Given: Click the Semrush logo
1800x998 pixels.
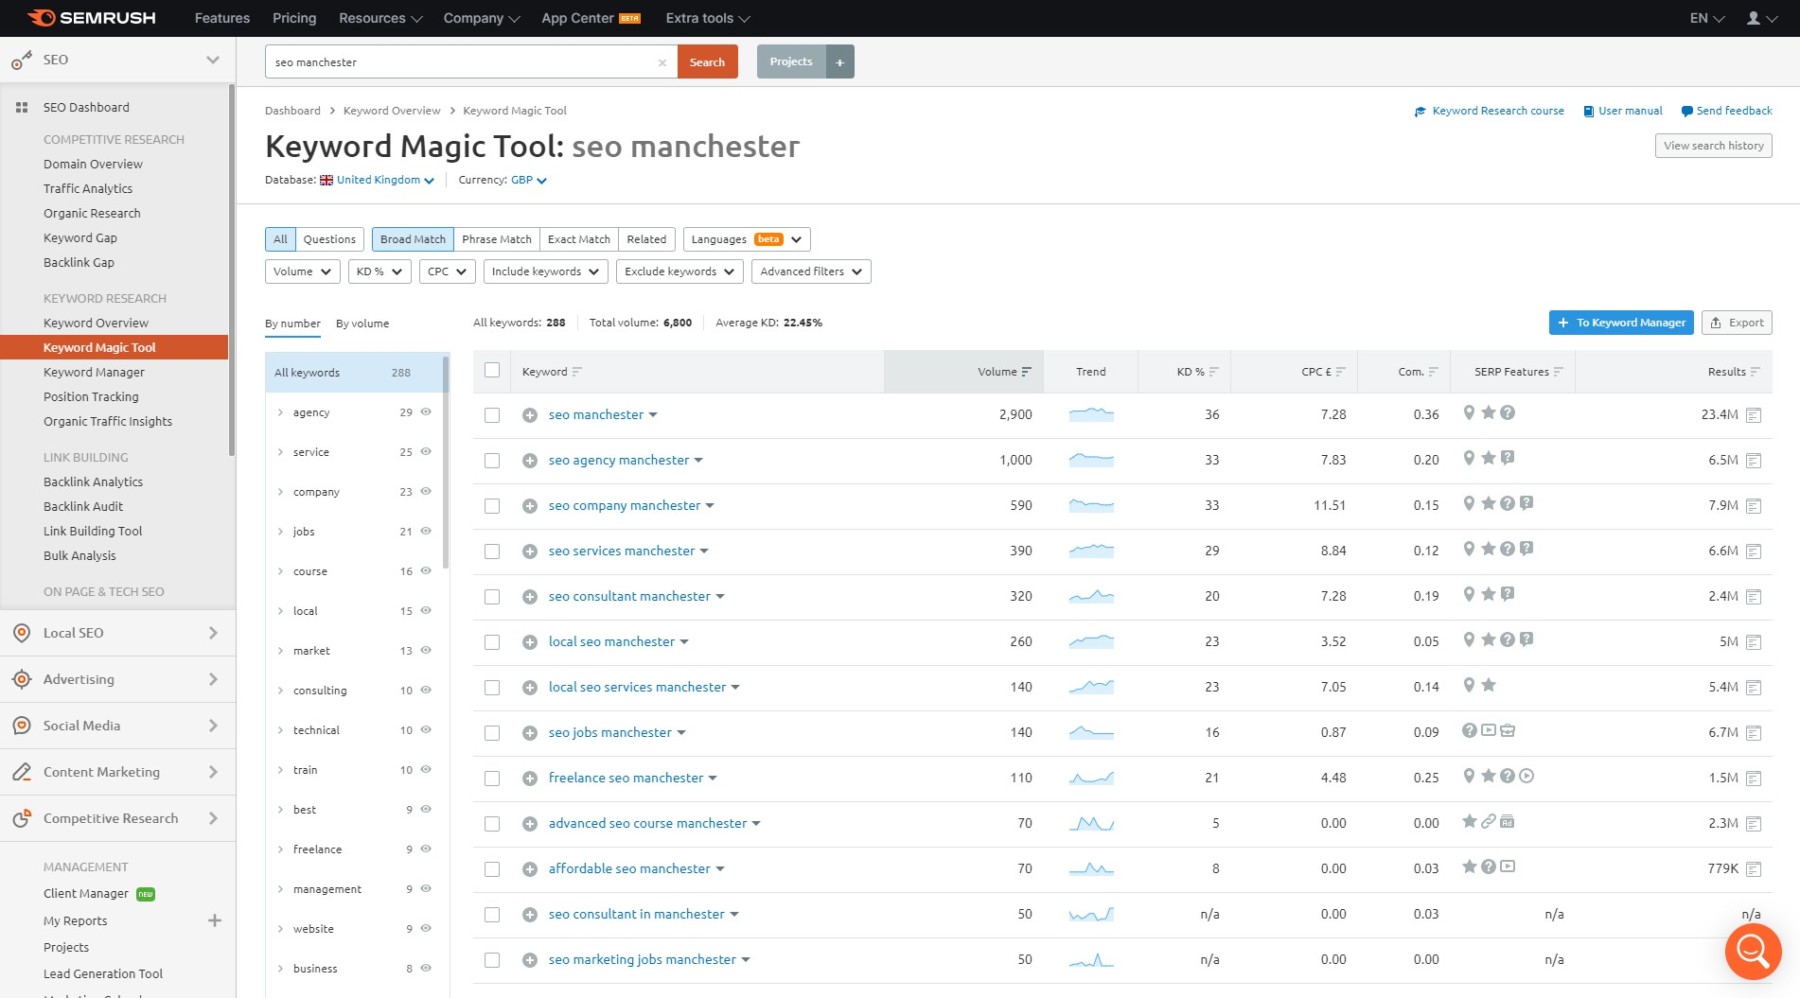Looking at the screenshot, I should pos(91,18).
